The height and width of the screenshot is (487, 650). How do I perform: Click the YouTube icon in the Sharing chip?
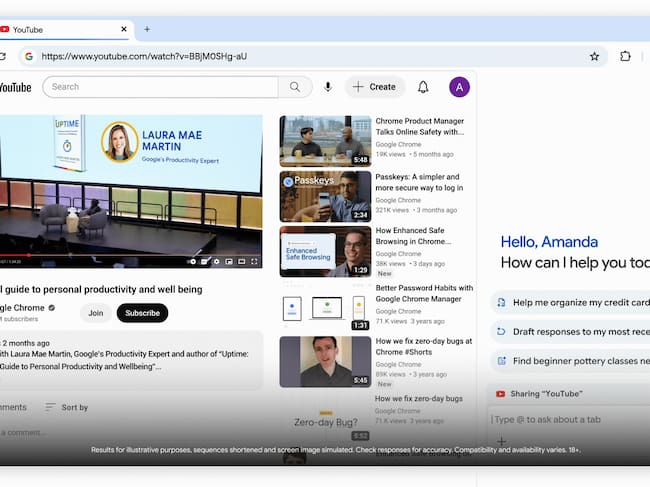click(500, 394)
